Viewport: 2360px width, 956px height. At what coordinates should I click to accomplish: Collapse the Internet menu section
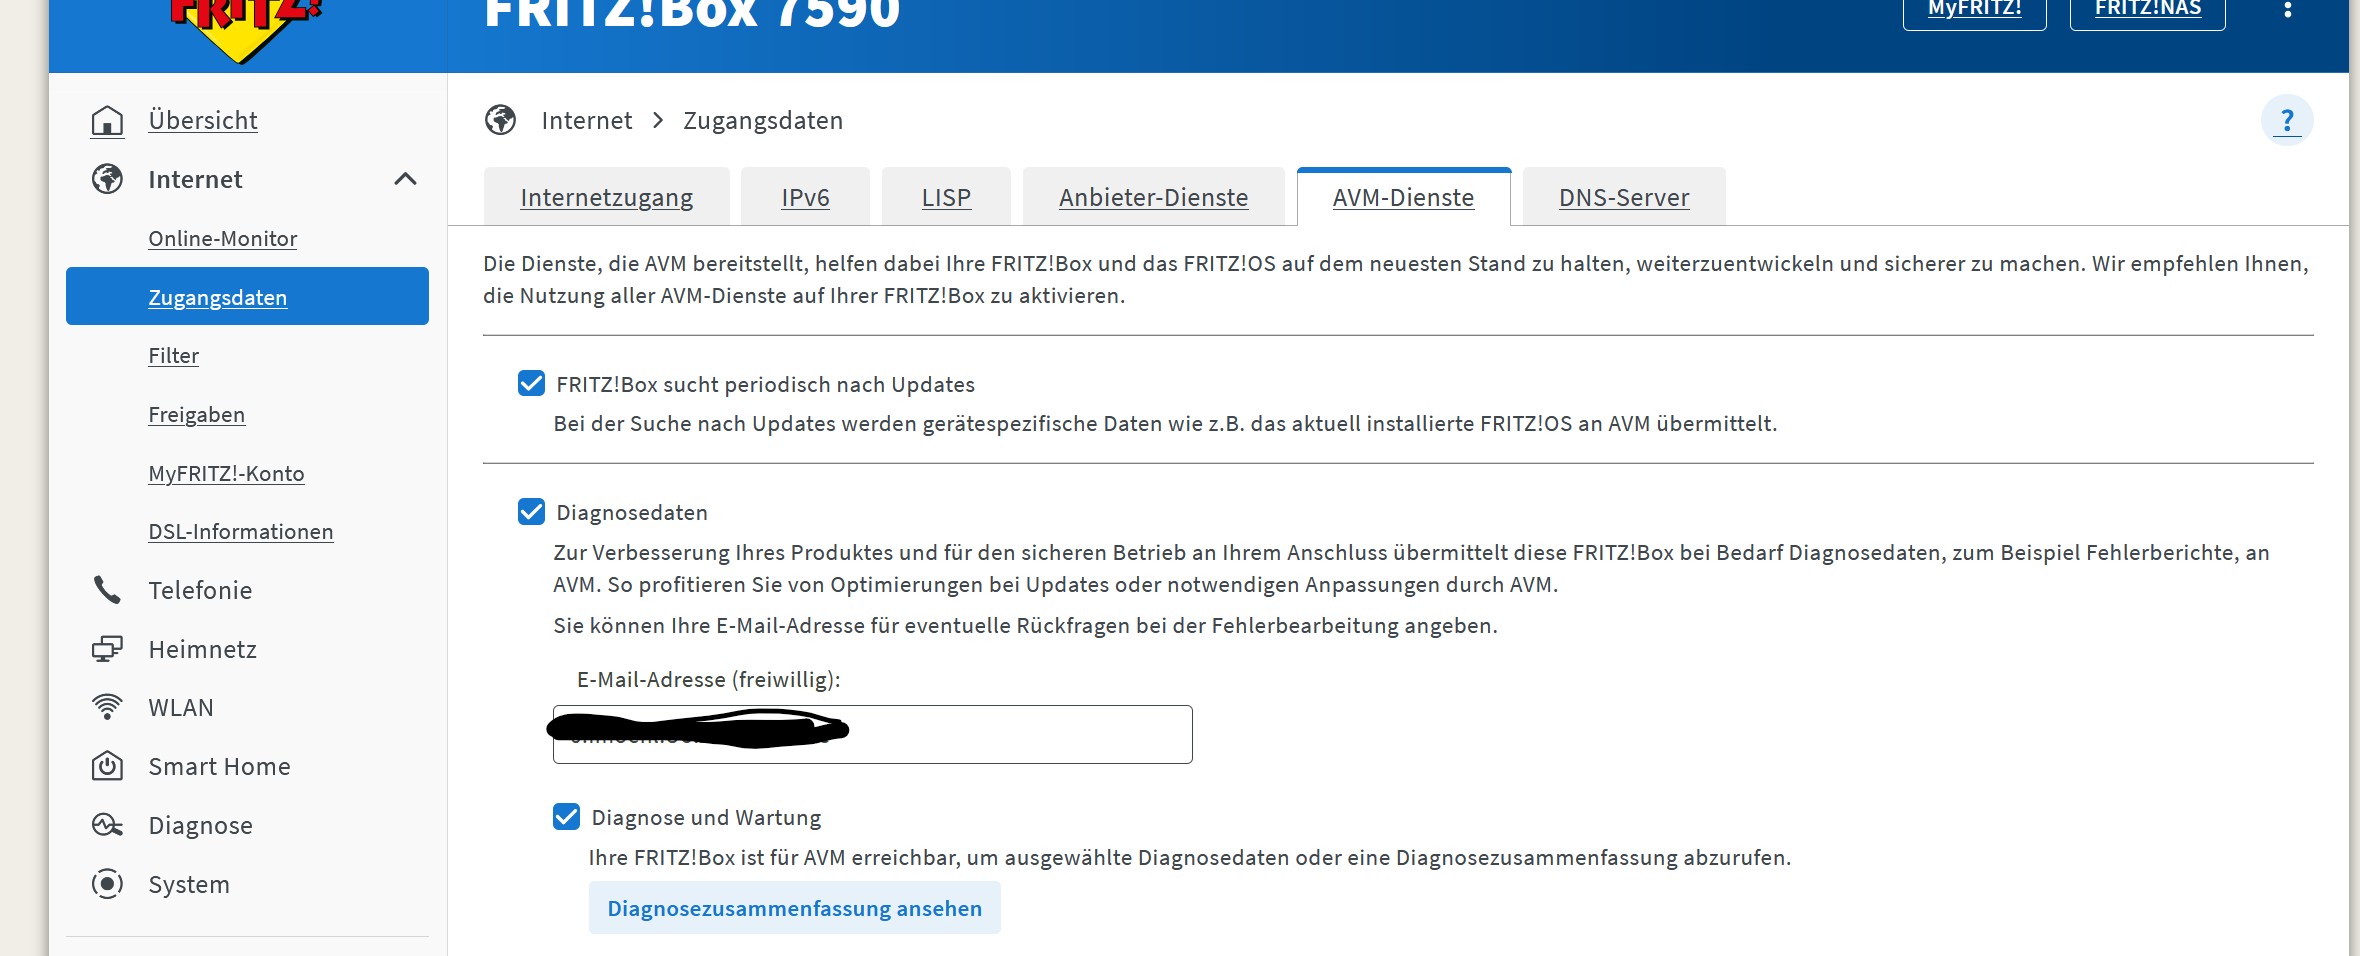405,179
